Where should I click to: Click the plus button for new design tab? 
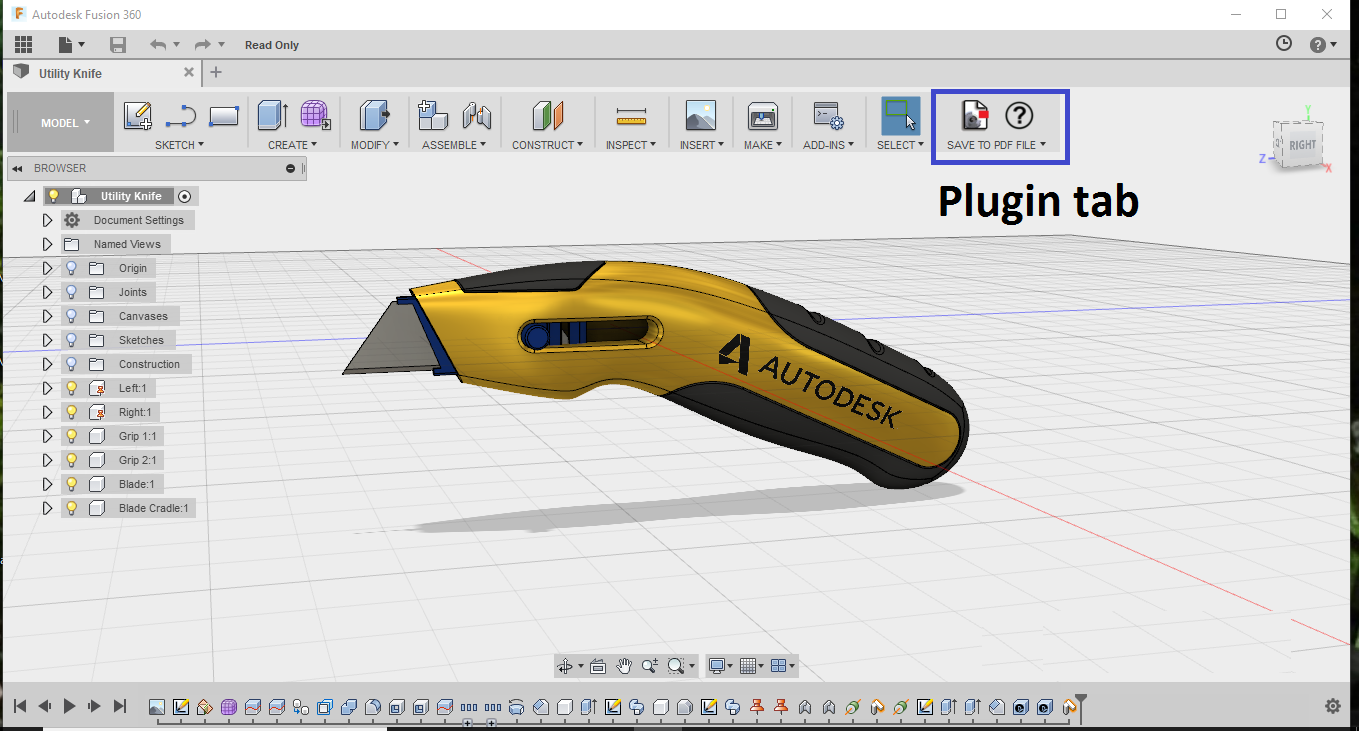pyautogui.click(x=216, y=72)
